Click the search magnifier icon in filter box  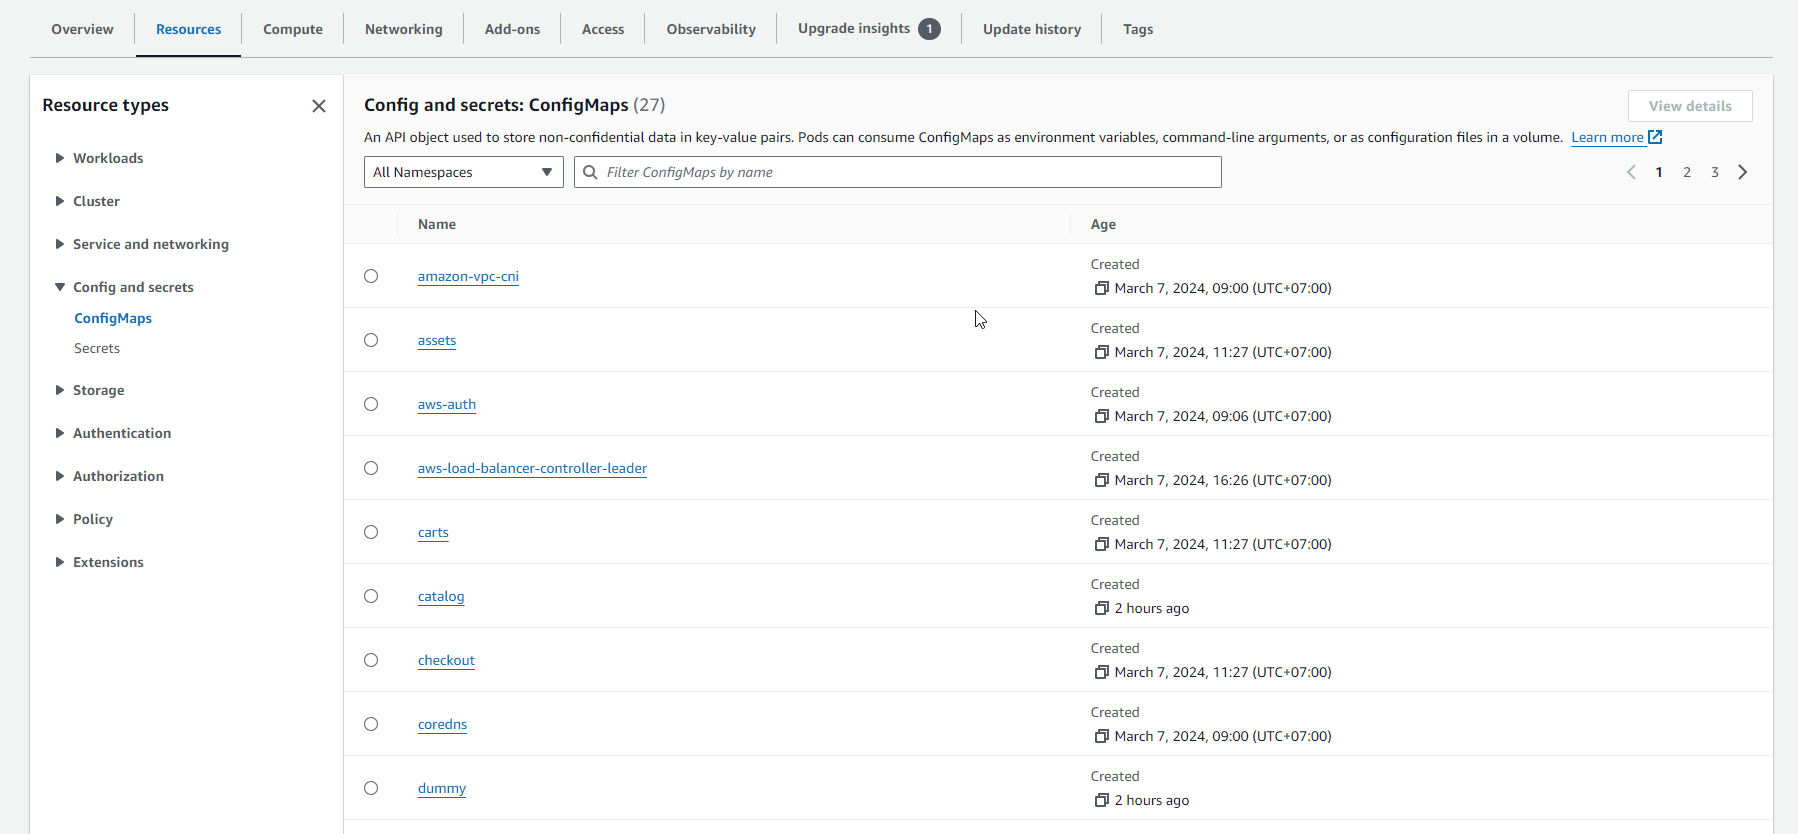pyautogui.click(x=590, y=172)
